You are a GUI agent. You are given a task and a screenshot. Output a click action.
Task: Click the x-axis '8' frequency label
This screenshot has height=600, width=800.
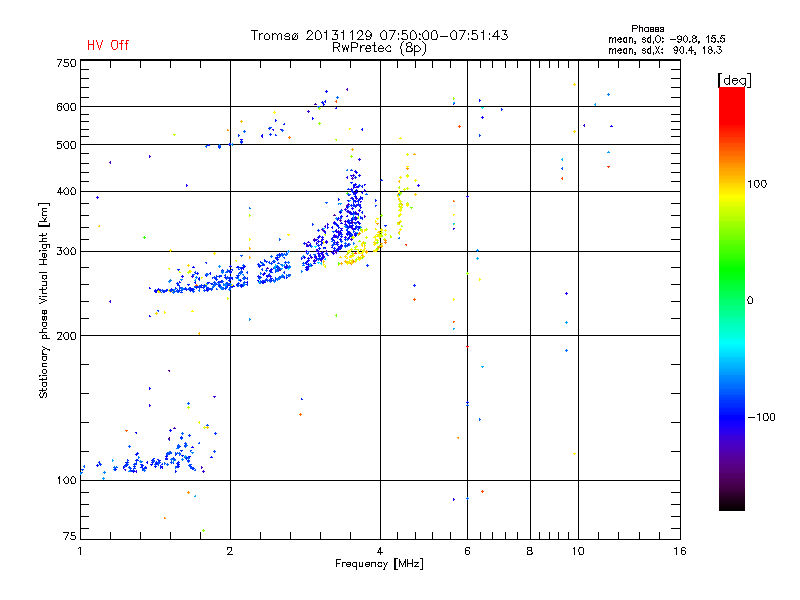(x=530, y=551)
